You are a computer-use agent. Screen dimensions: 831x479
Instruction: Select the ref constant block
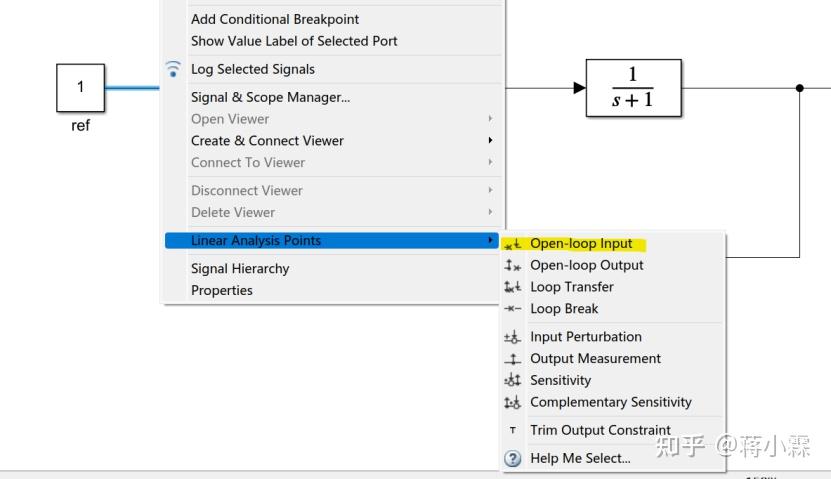(x=80, y=87)
